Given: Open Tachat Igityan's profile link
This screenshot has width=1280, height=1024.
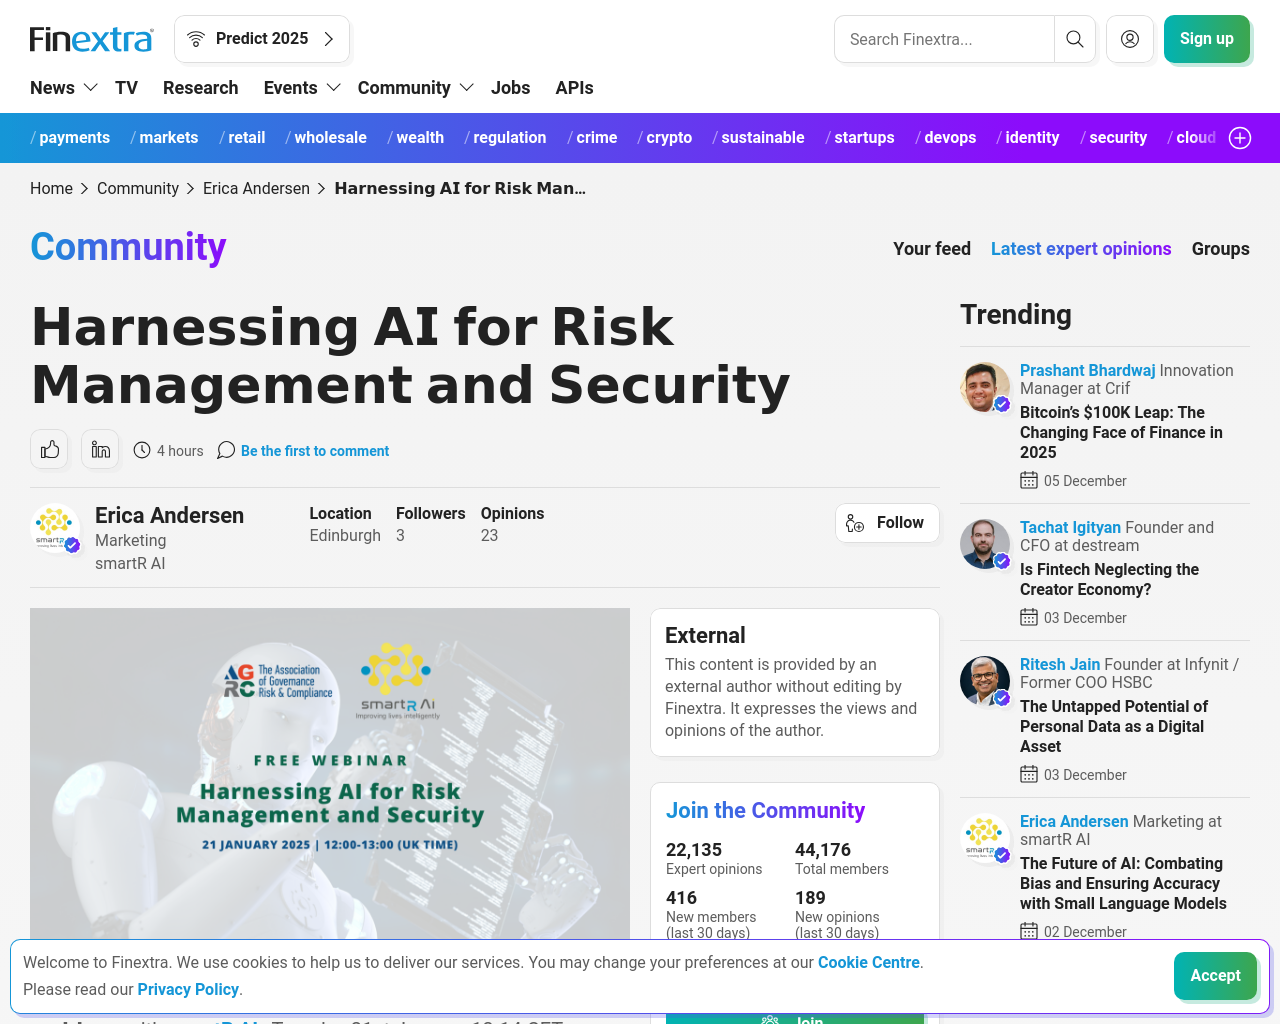Looking at the screenshot, I should point(1070,528).
